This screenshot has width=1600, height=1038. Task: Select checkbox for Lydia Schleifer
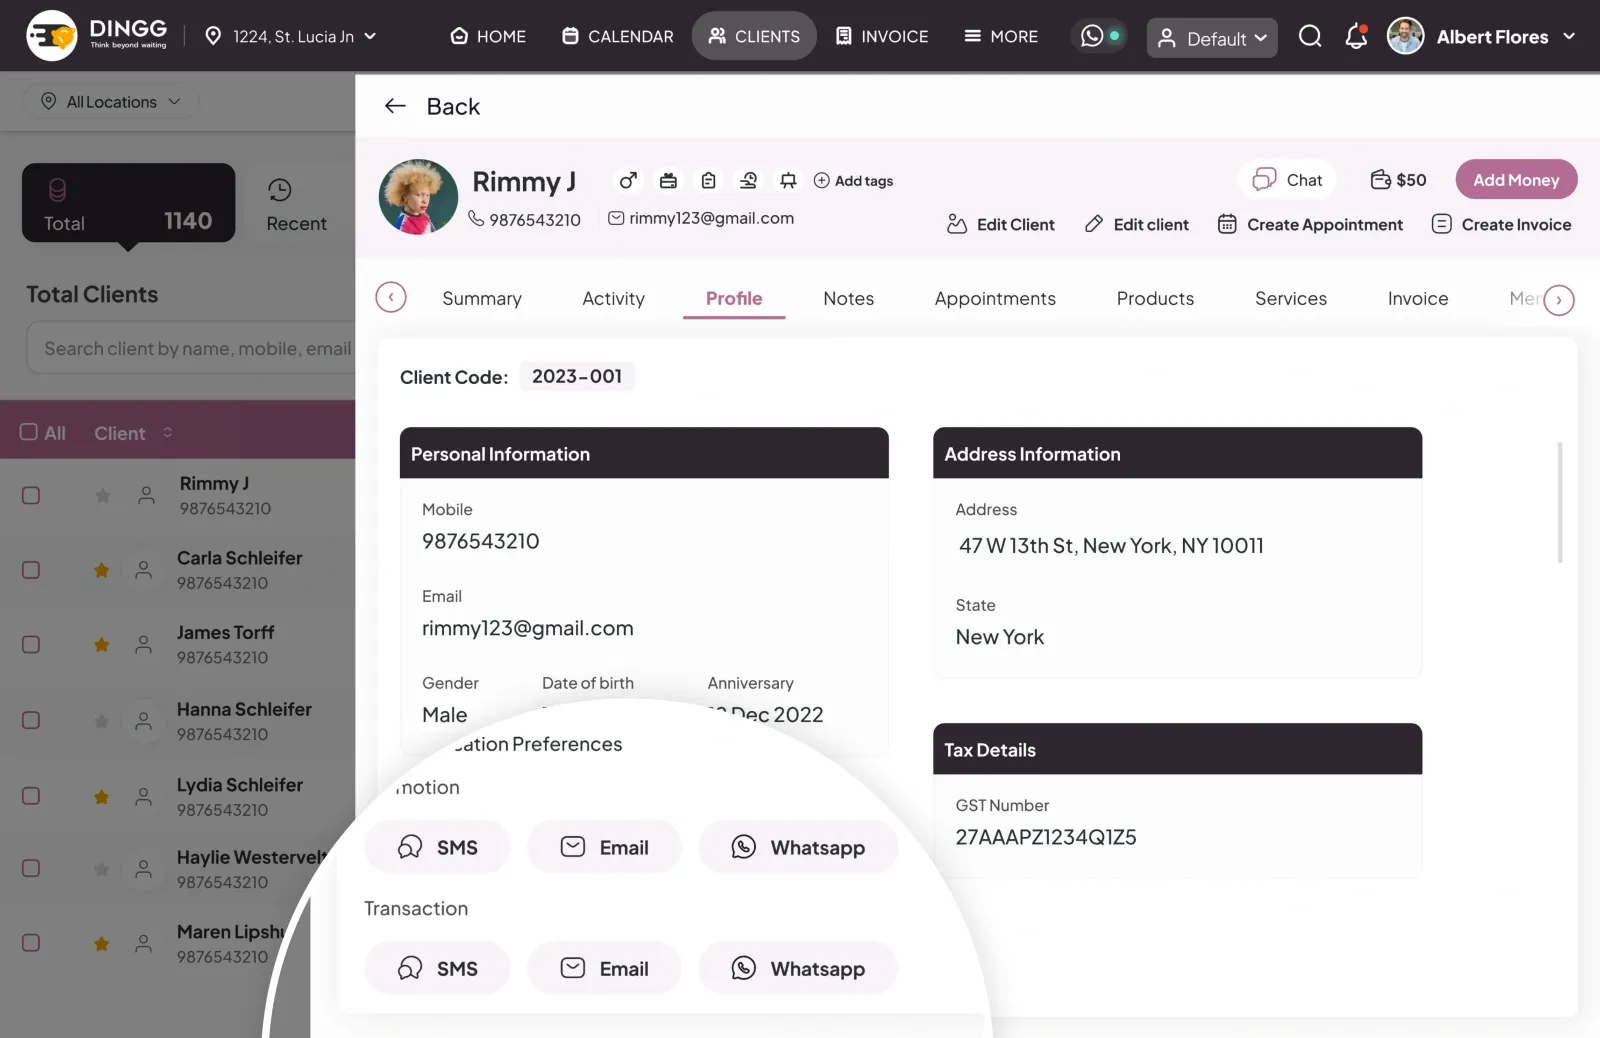point(31,796)
